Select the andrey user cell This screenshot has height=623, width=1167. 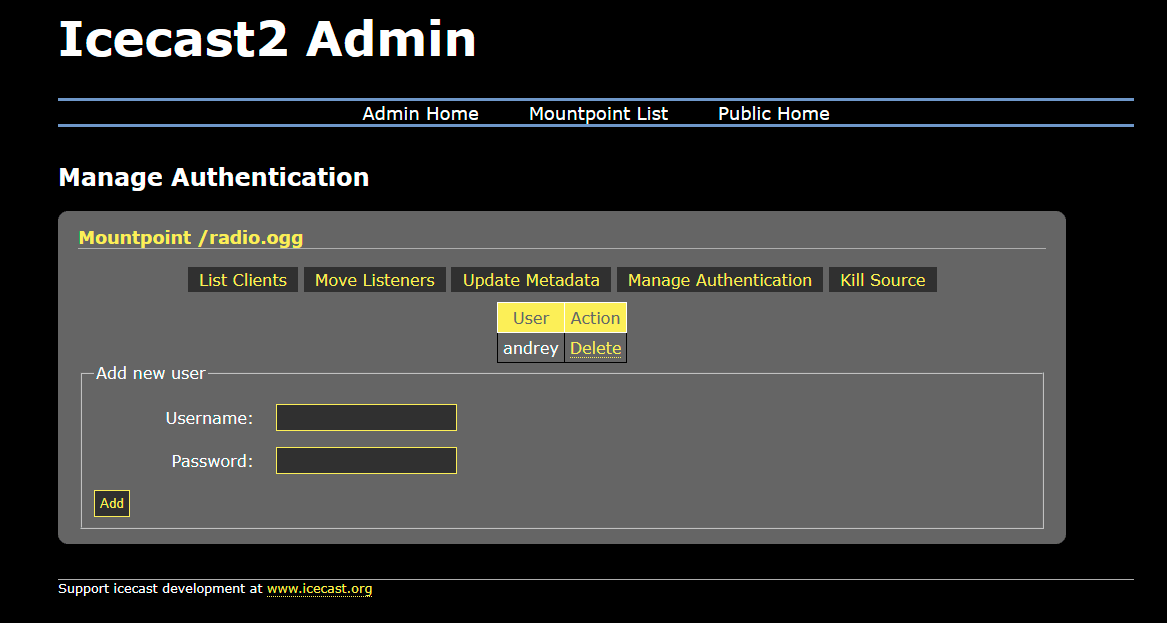click(530, 348)
